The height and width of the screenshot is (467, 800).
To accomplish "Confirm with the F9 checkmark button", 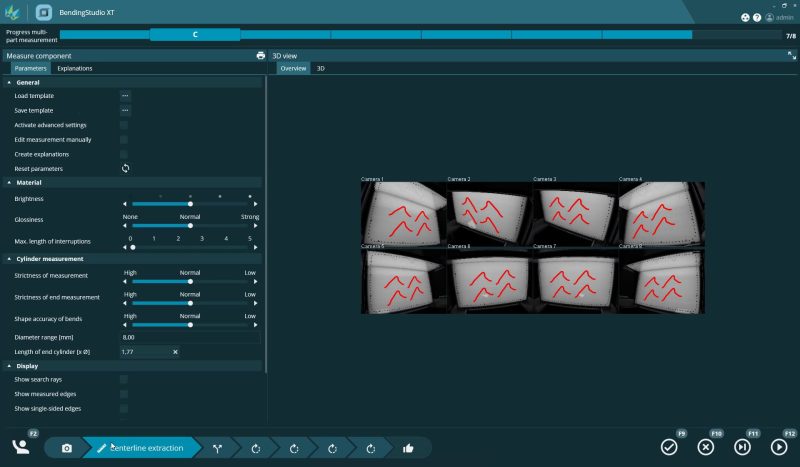I will pyautogui.click(x=669, y=447).
